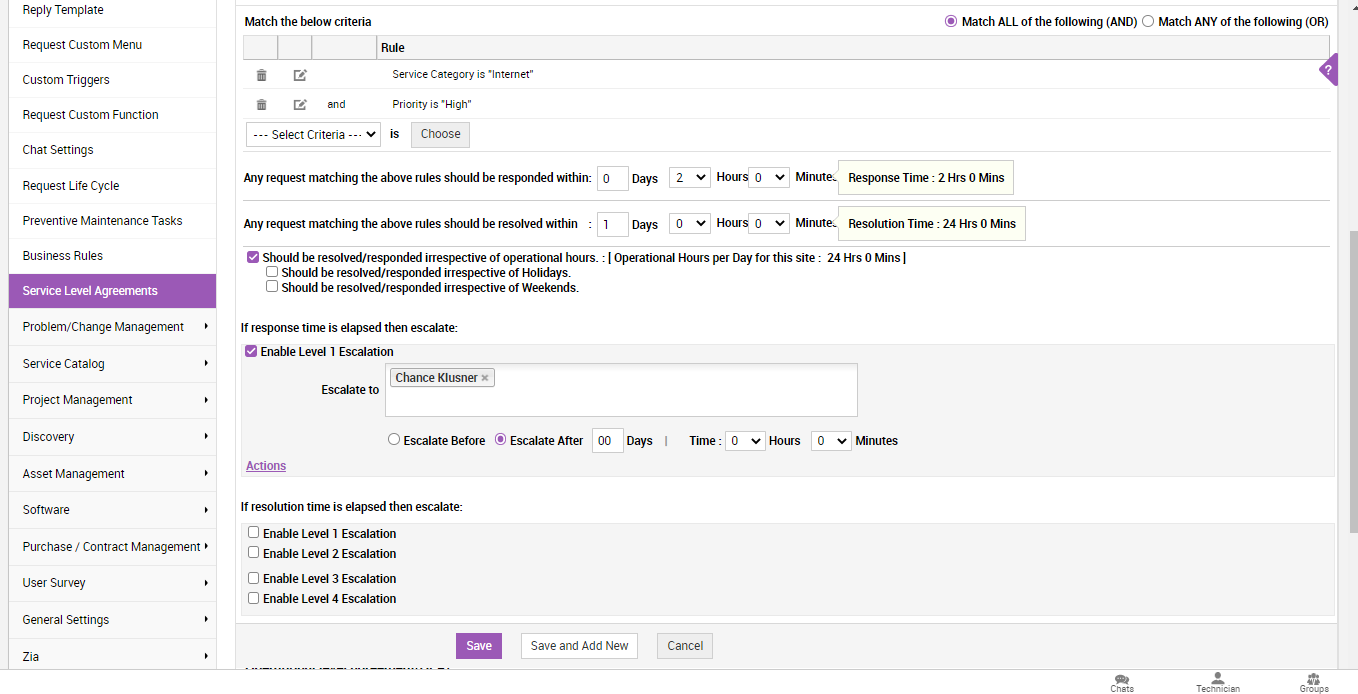Open Request Life Cycle in sidebar
Image resolution: width=1358 pixels, height=694 pixels.
tap(71, 186)
